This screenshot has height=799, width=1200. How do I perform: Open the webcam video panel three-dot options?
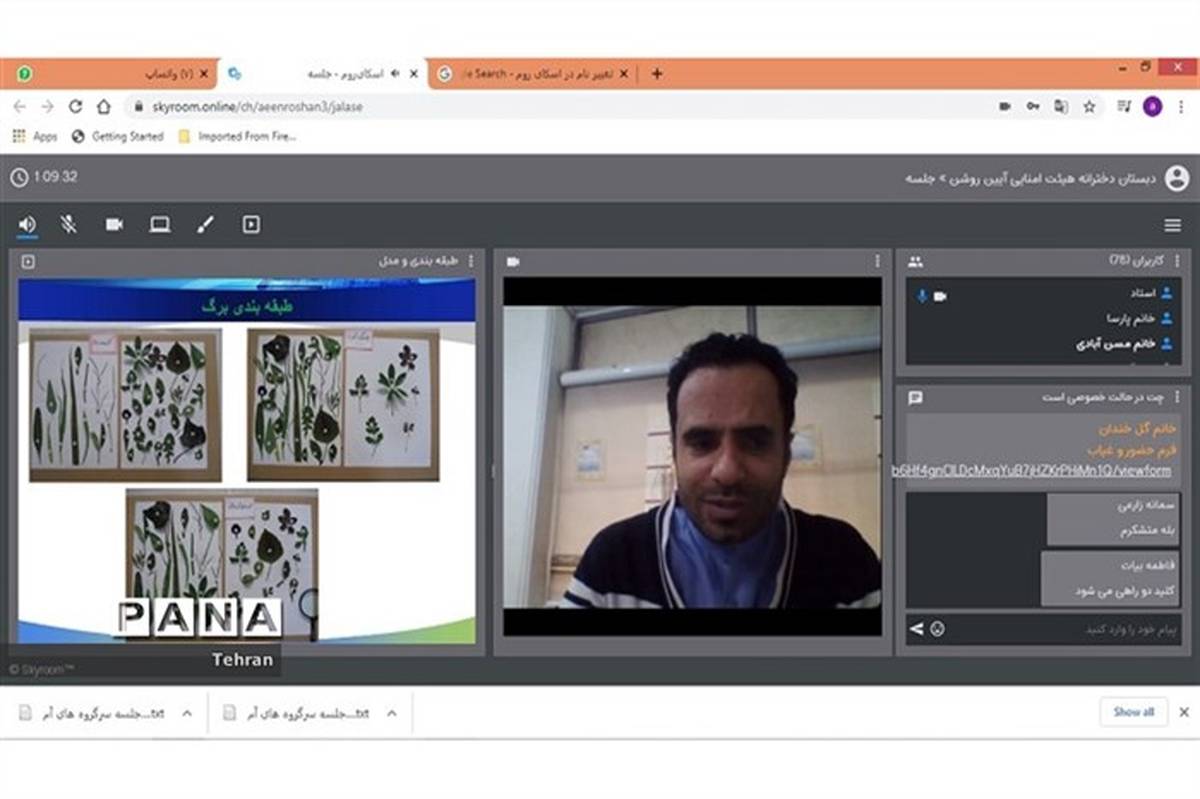point(878,261)
